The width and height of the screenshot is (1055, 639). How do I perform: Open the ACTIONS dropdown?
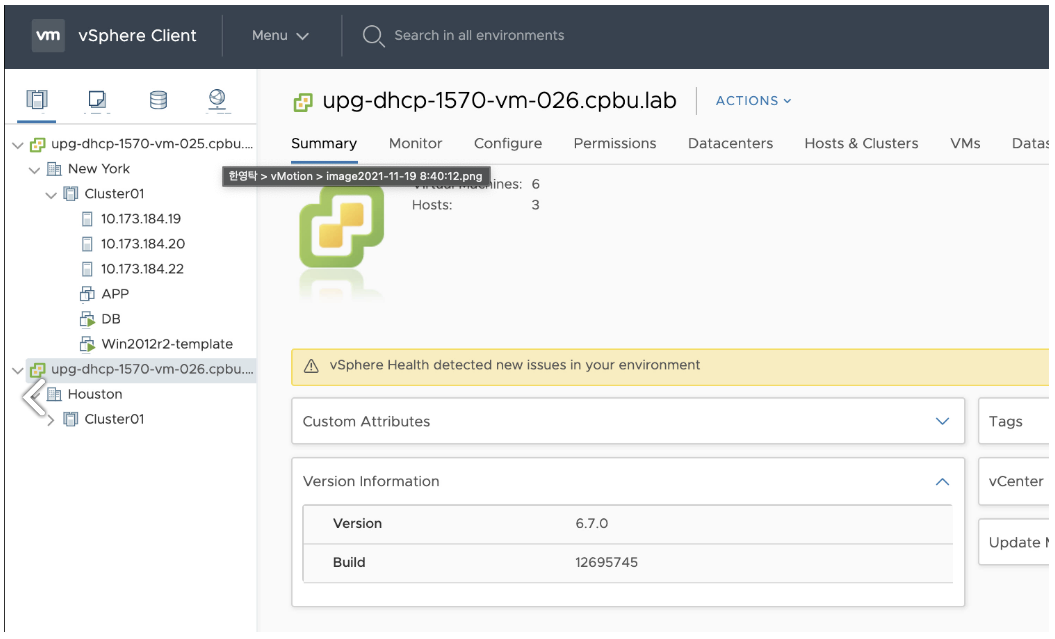click(754, 100)
